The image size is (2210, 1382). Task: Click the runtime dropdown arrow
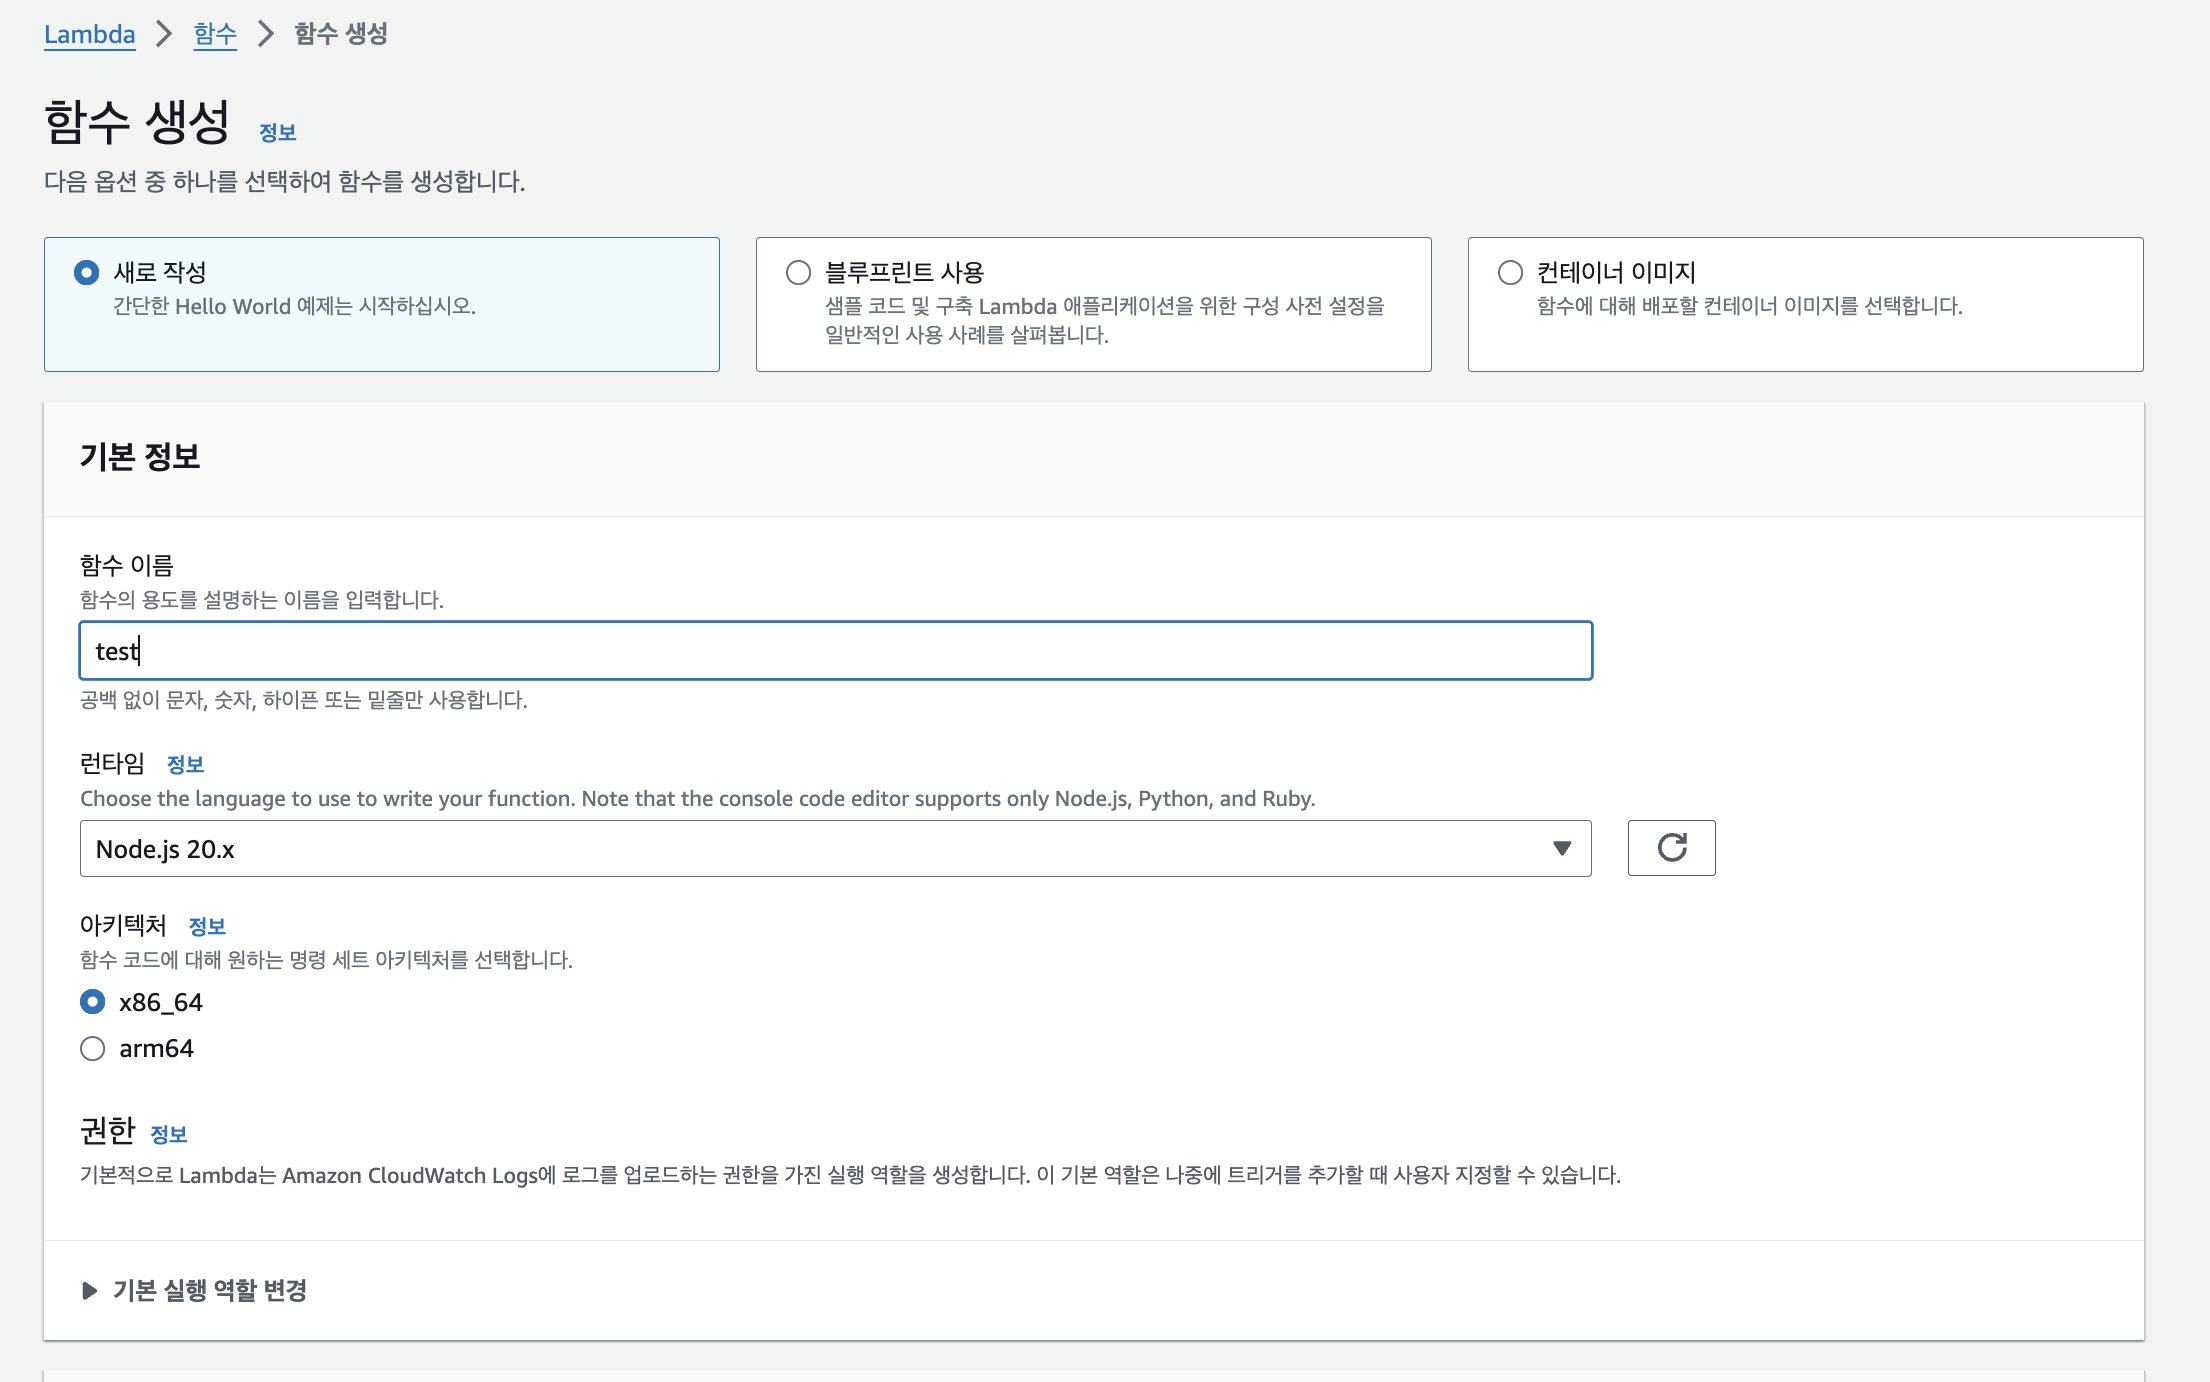[1561, 849]
